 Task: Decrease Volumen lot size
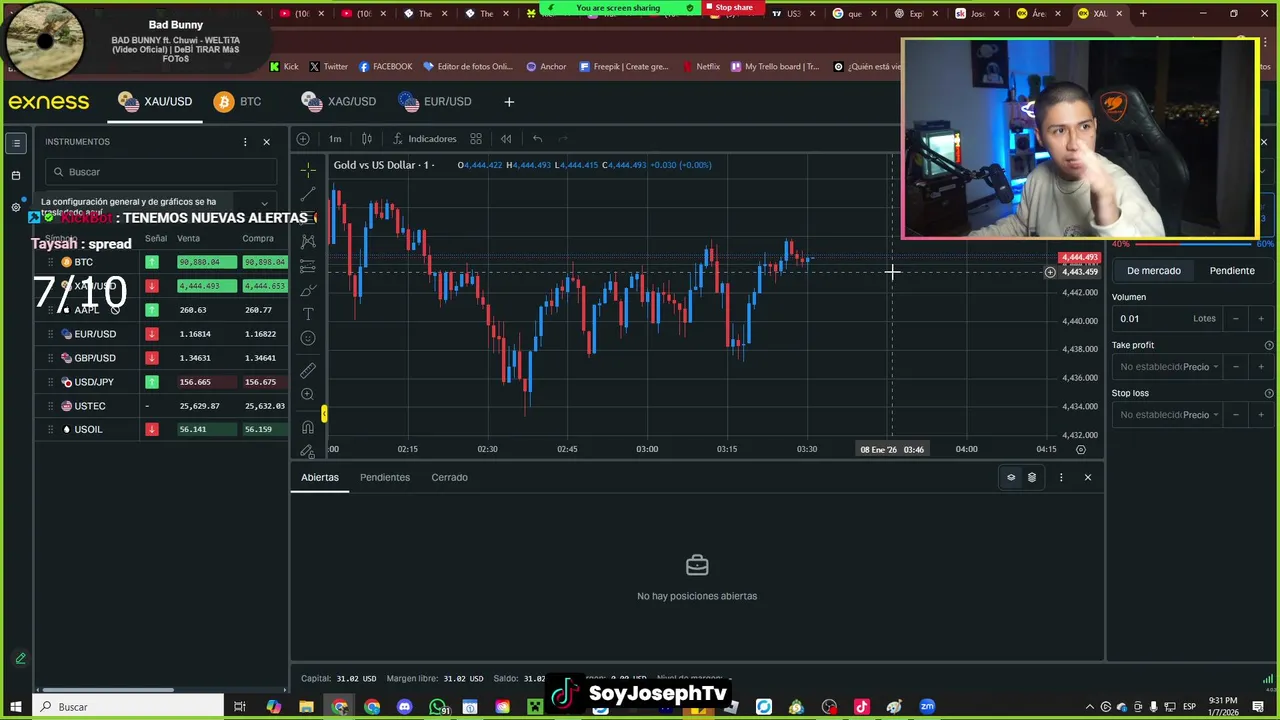click(1235, 319)
